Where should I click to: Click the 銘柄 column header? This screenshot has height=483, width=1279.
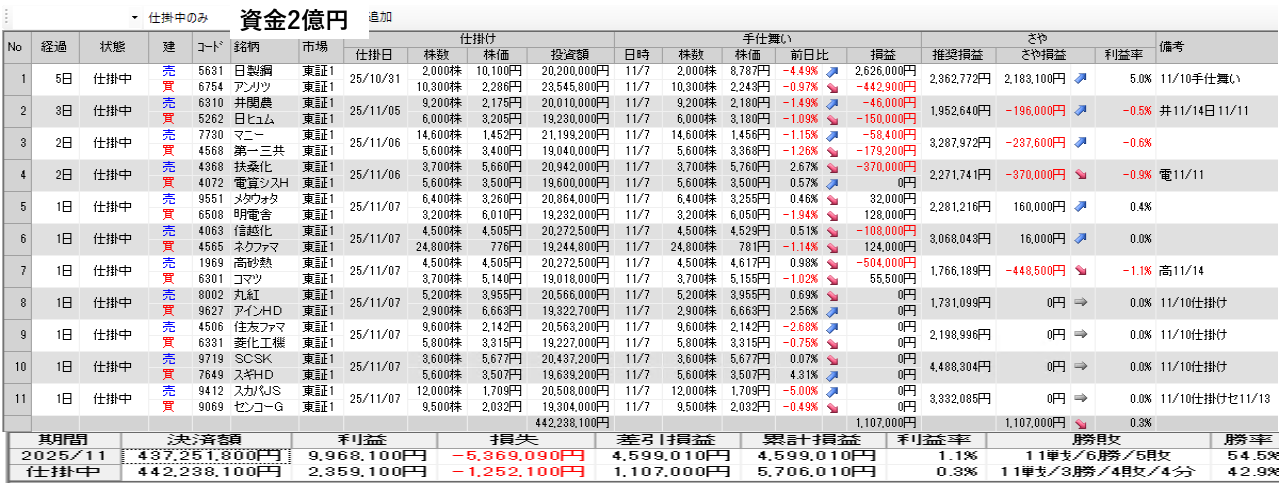point(263,46)
